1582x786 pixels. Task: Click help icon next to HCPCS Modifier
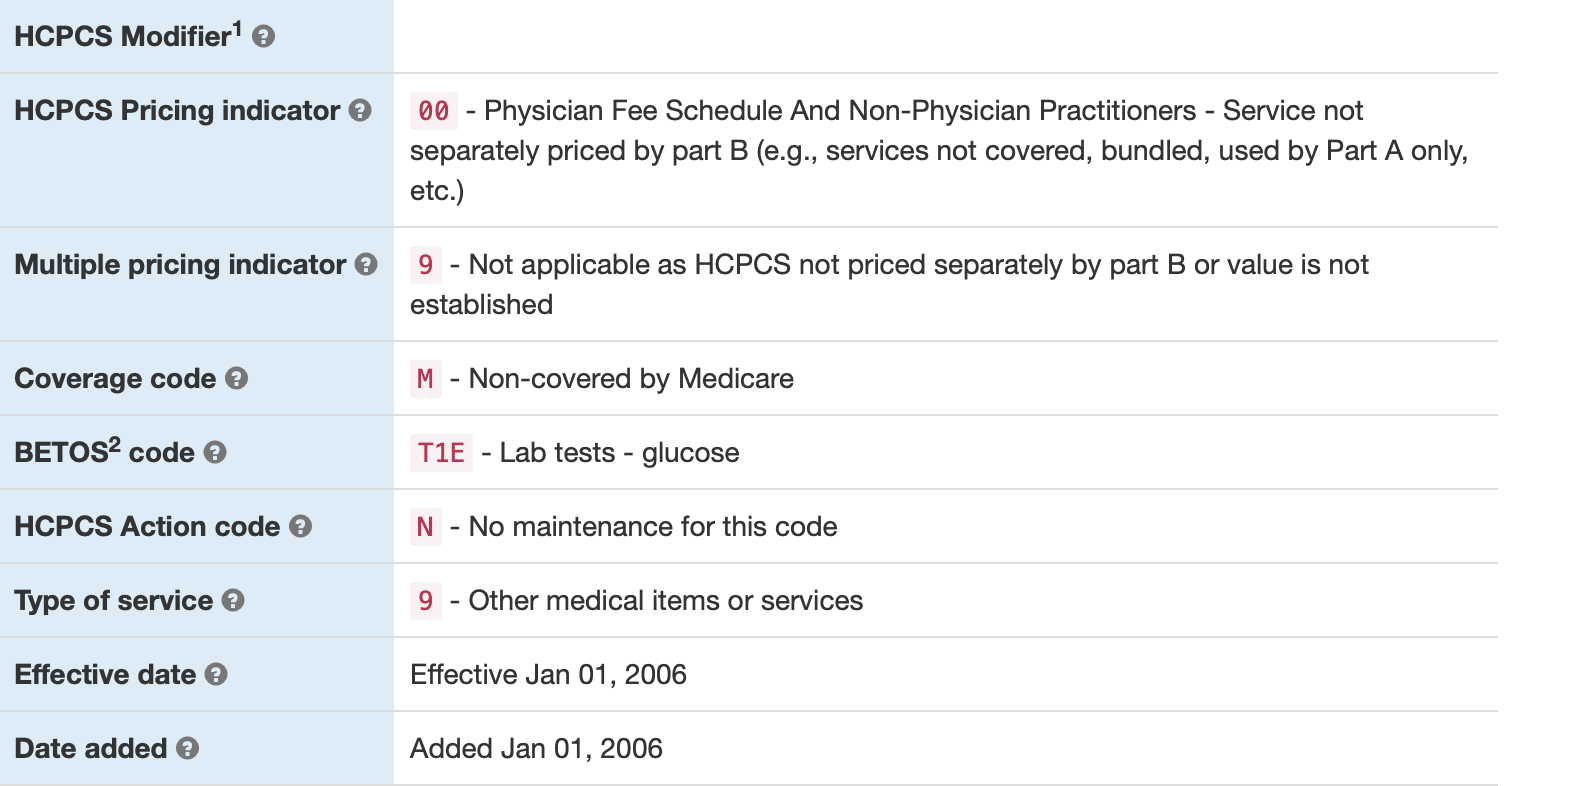click(263, 37)
